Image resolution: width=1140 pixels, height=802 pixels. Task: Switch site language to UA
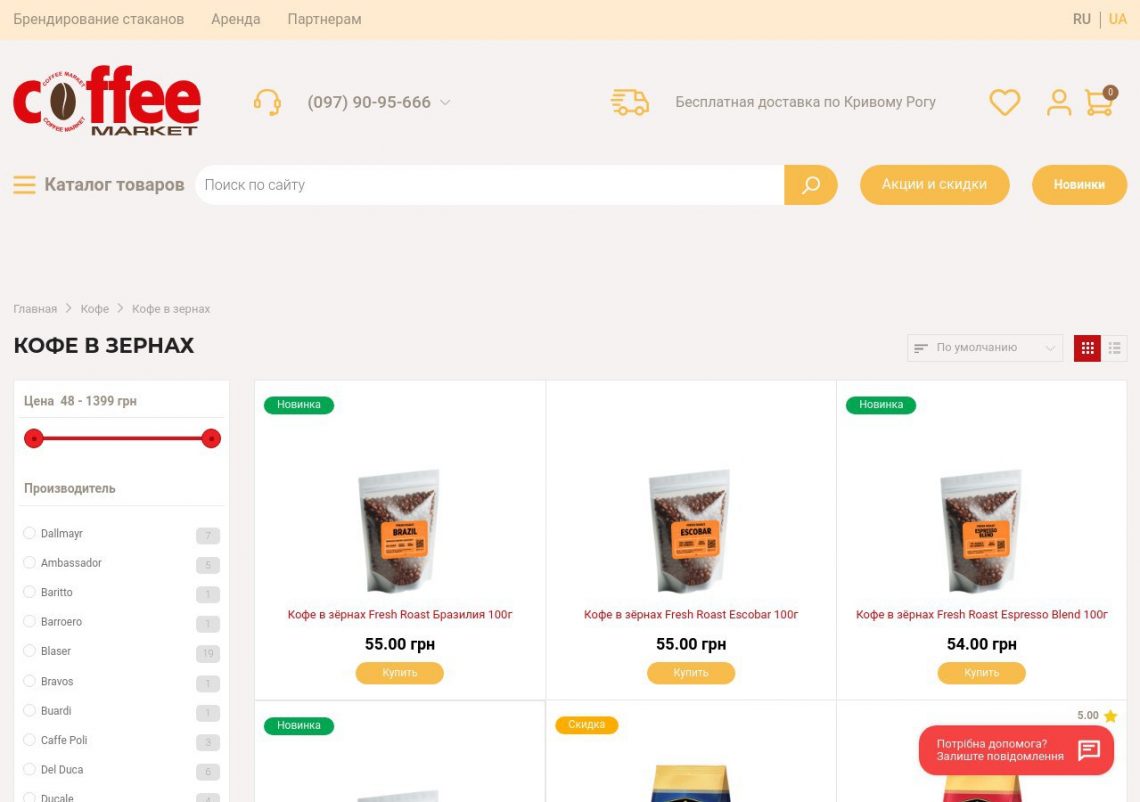click(1117, 20)
